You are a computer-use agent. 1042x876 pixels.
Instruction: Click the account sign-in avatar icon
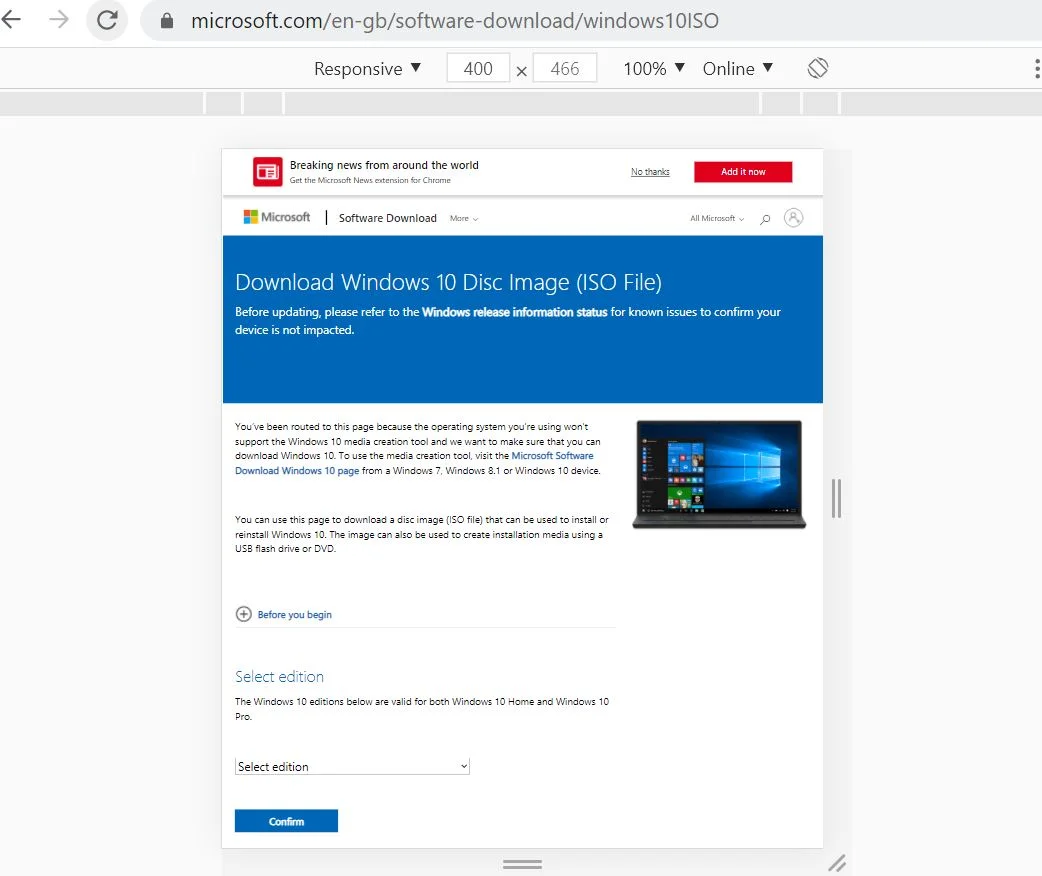(x=794, y=217)
